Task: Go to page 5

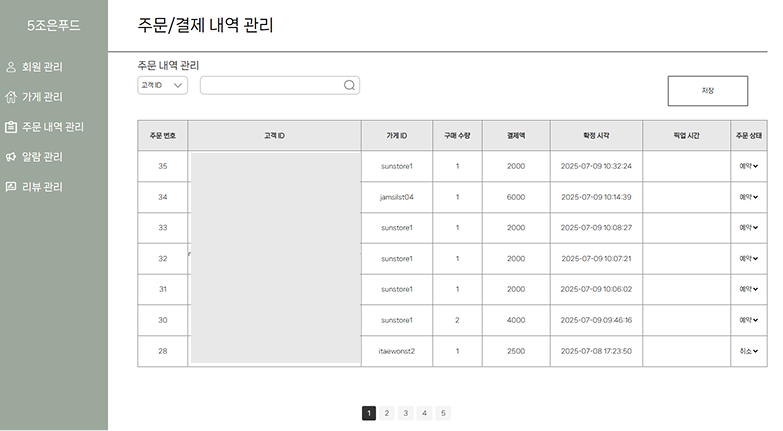Action: click(x=443, y=413)
